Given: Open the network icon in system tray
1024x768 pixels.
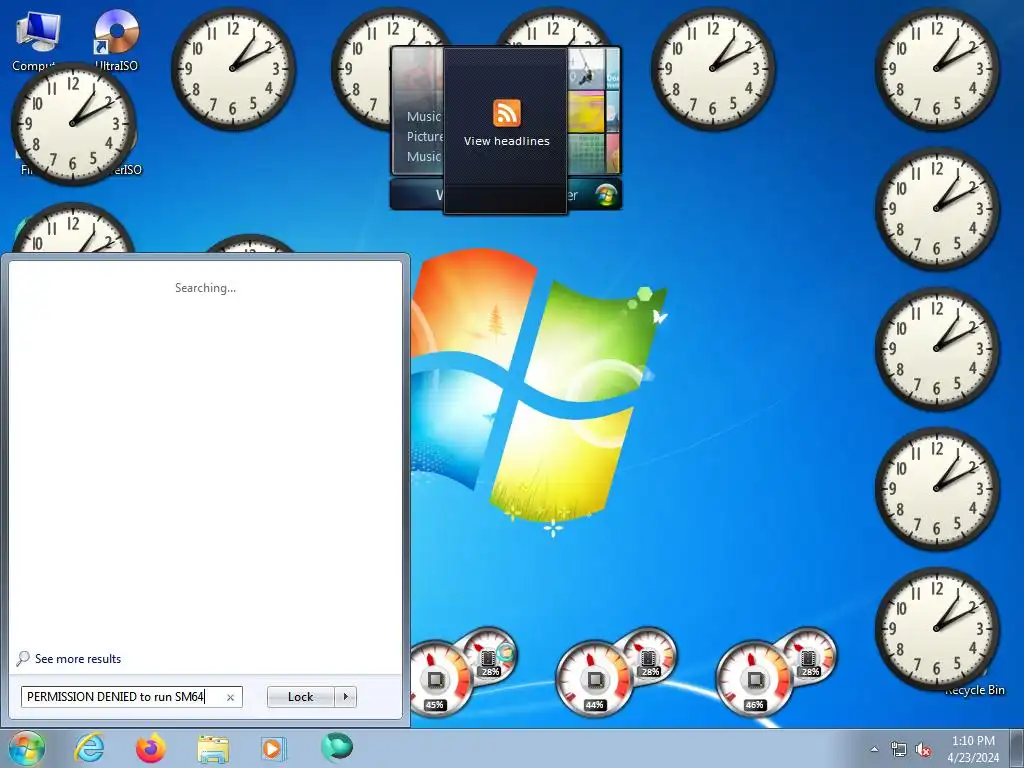Looking at the screenshot, I should tap(899, 749).
